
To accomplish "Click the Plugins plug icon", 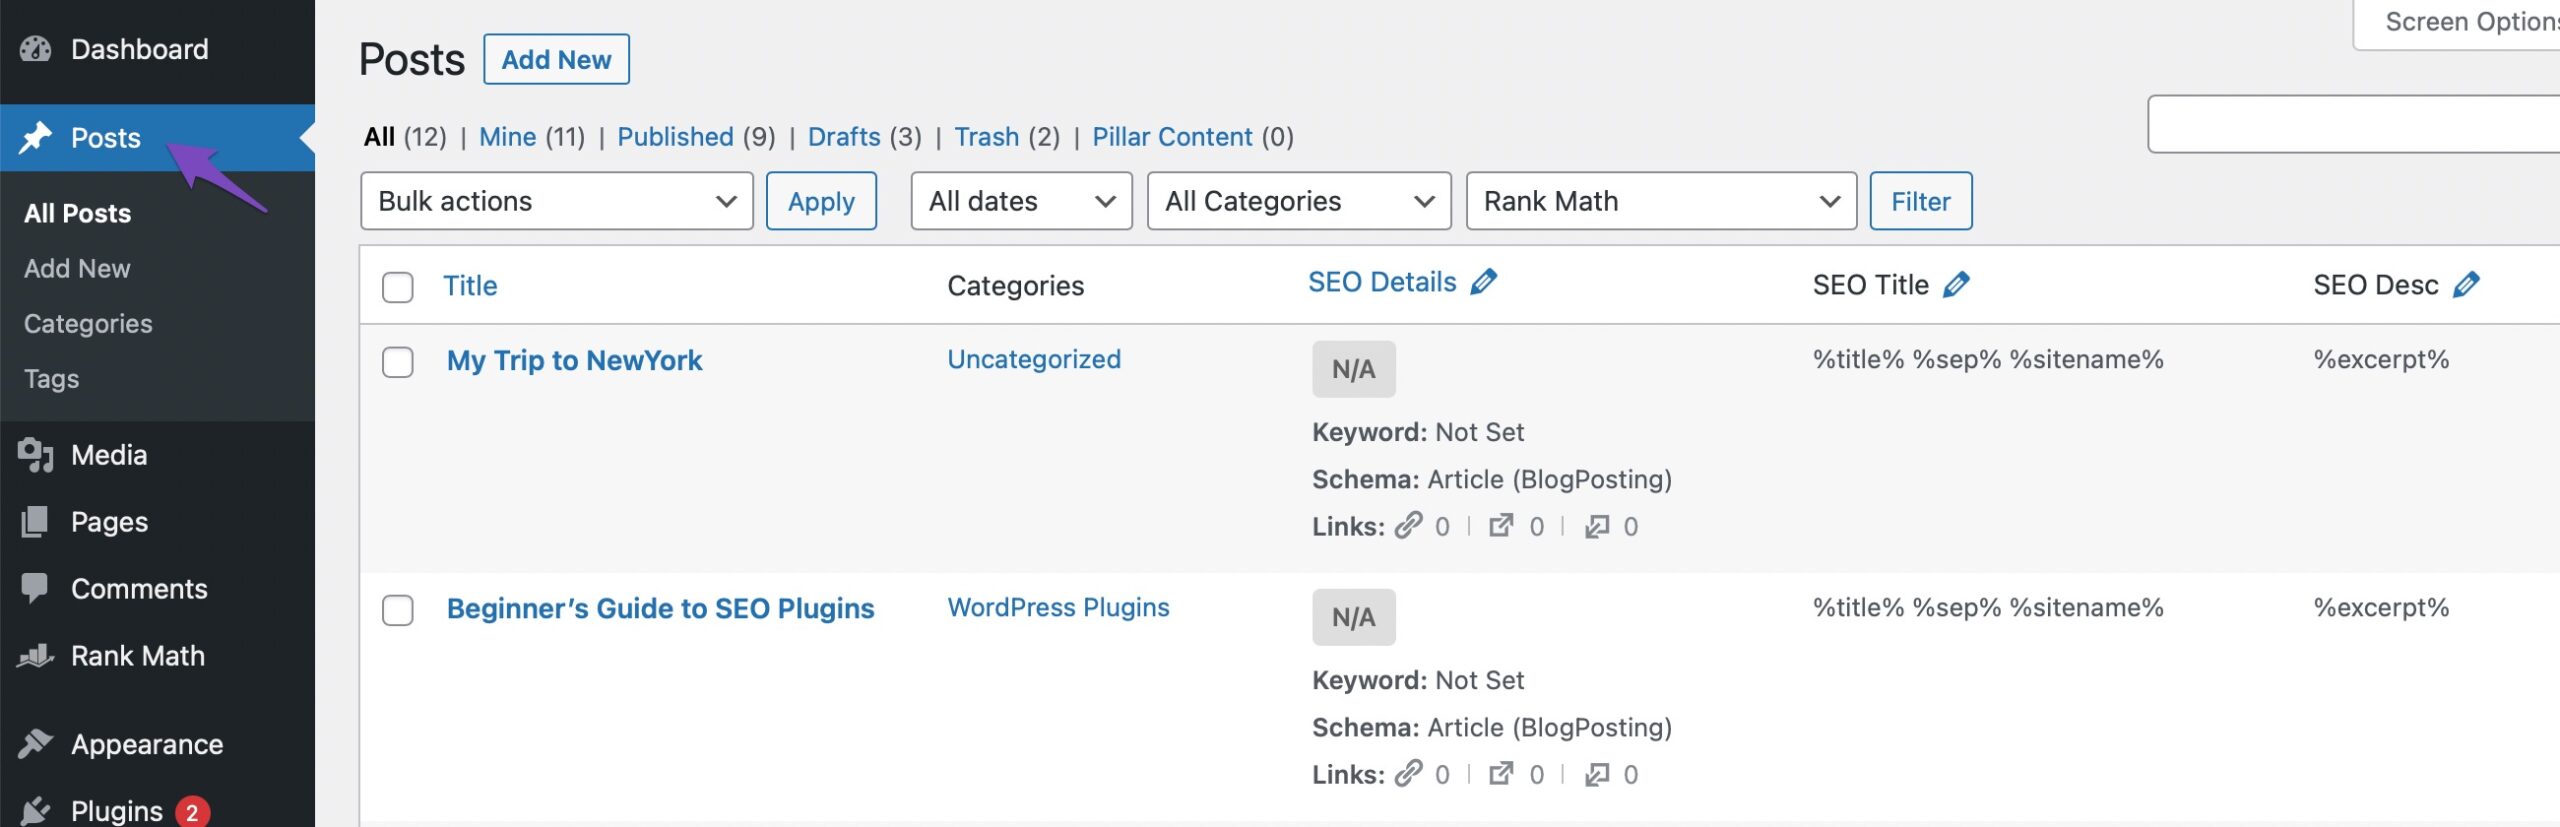I will [35, 811].
